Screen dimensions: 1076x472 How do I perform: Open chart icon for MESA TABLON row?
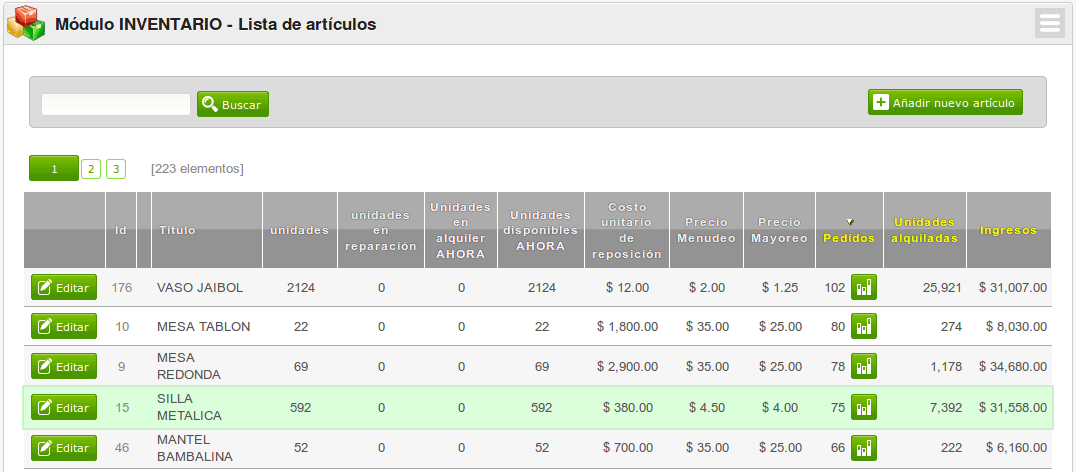click(863, 327)
